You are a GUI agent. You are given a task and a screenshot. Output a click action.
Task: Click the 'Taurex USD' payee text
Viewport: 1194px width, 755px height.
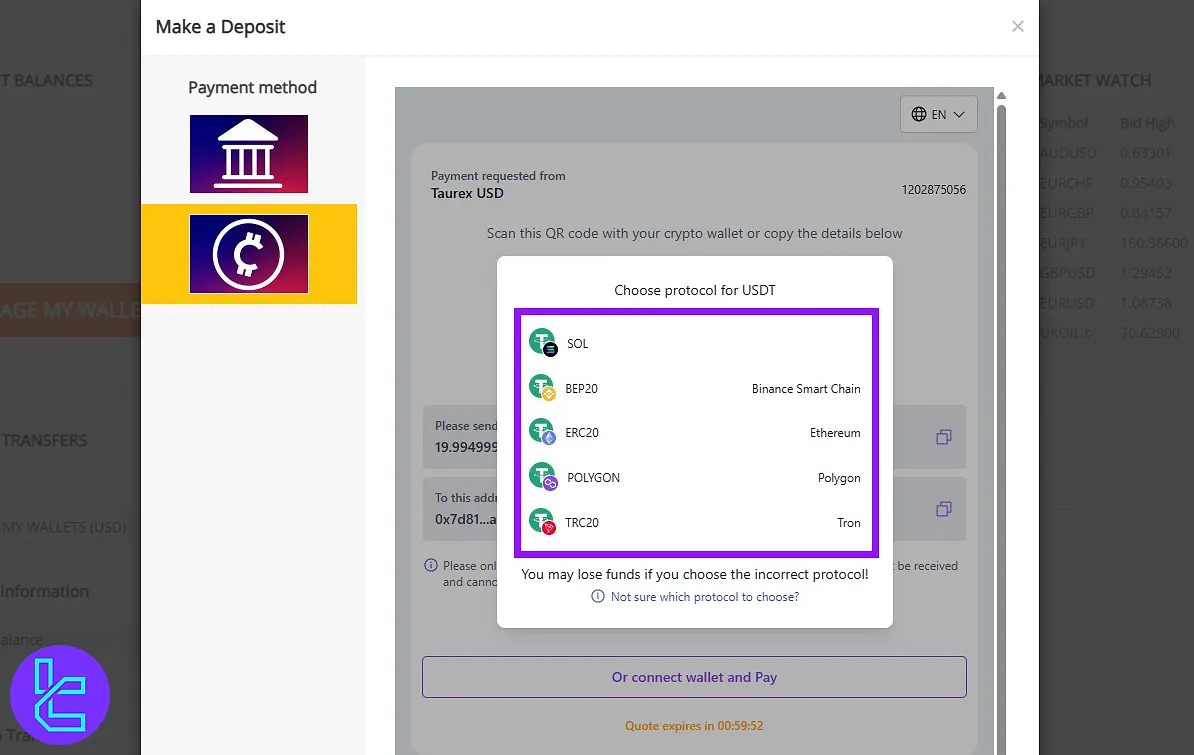[x=467, y=193]
